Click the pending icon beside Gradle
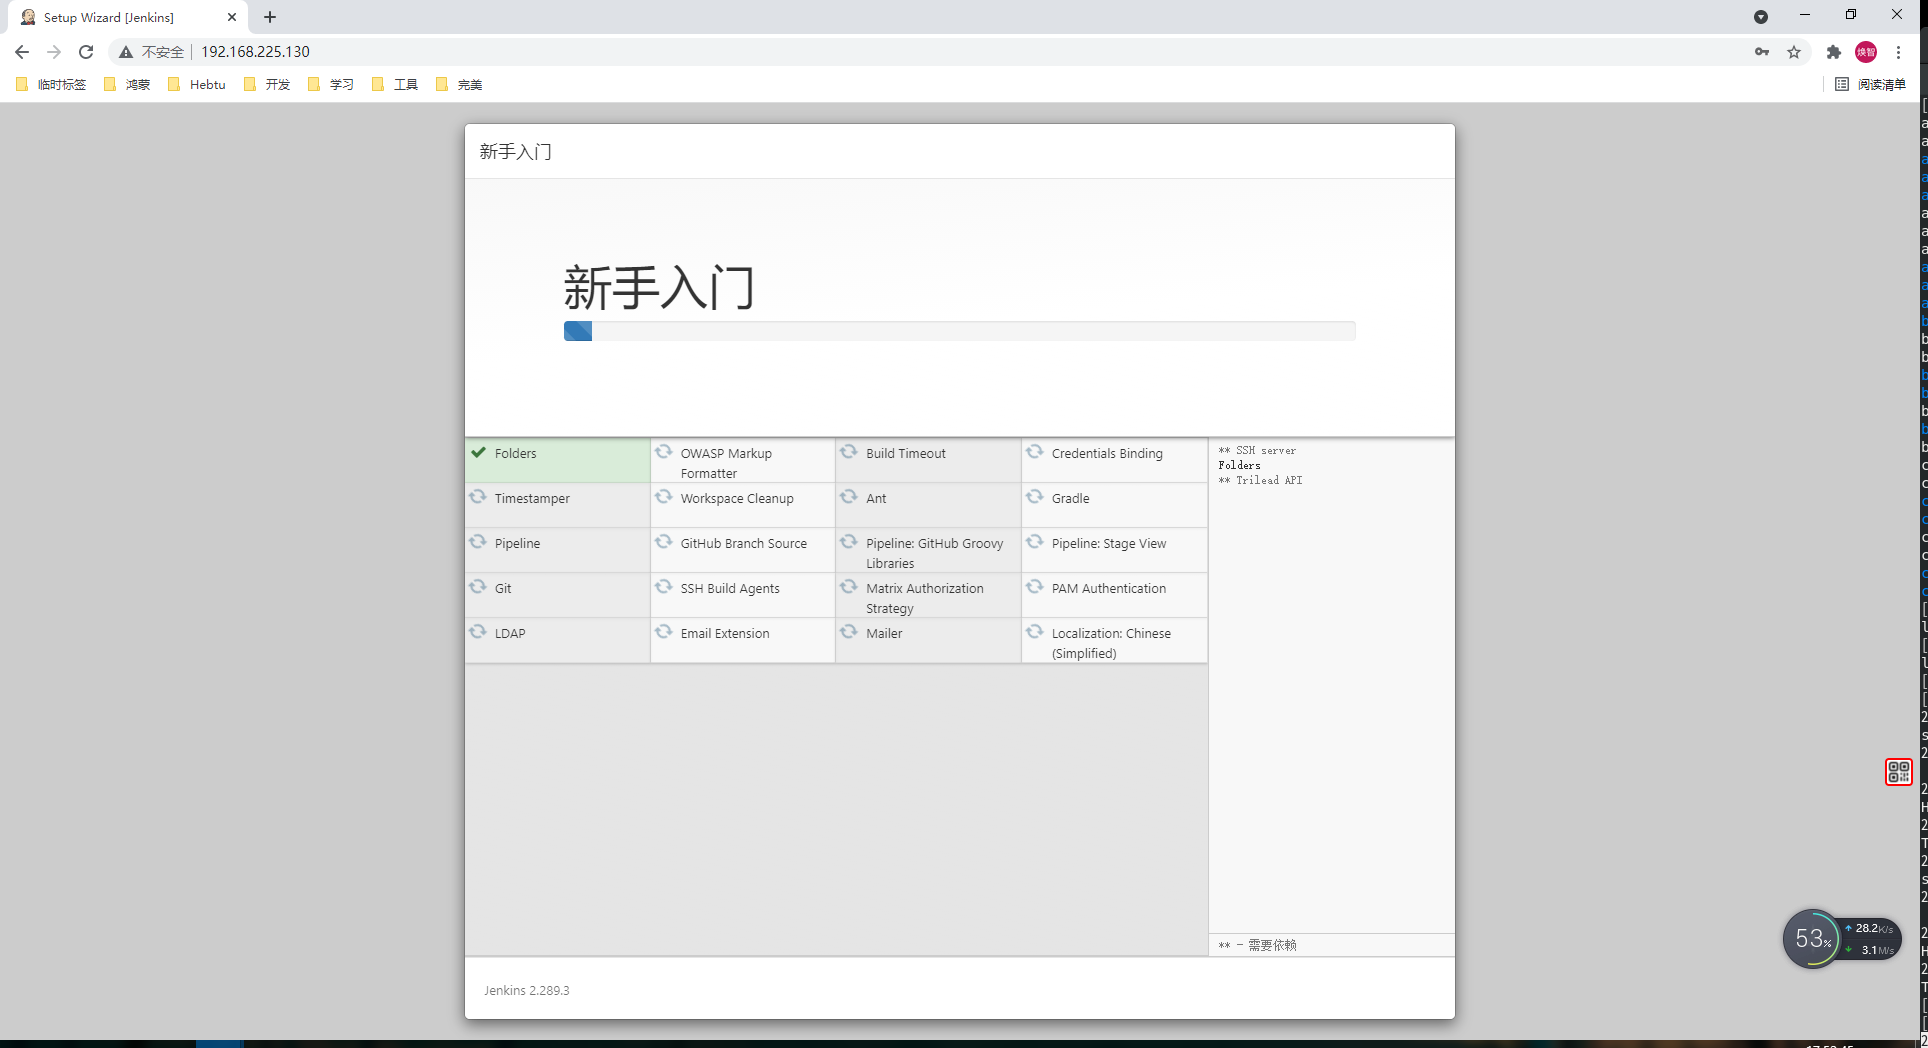Screen dimensions: 1928x1048 click(x=1035, y=497)
